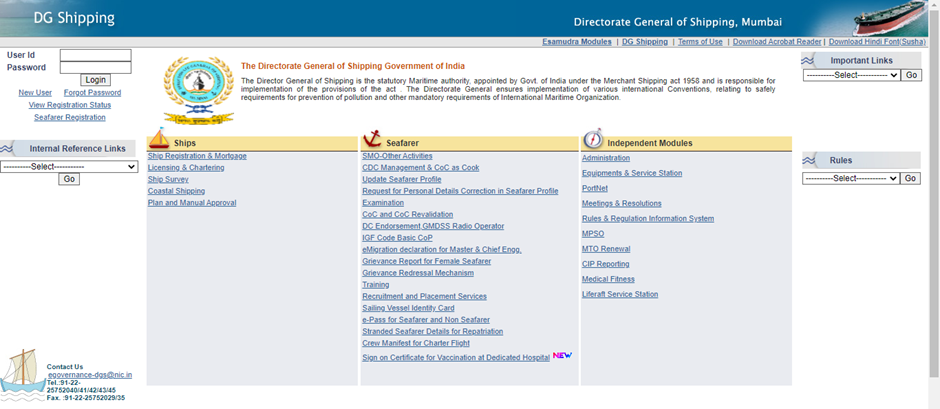Open Equipments & Service Station link
This screenshot has width=940, height=409.
coord(632,173)
